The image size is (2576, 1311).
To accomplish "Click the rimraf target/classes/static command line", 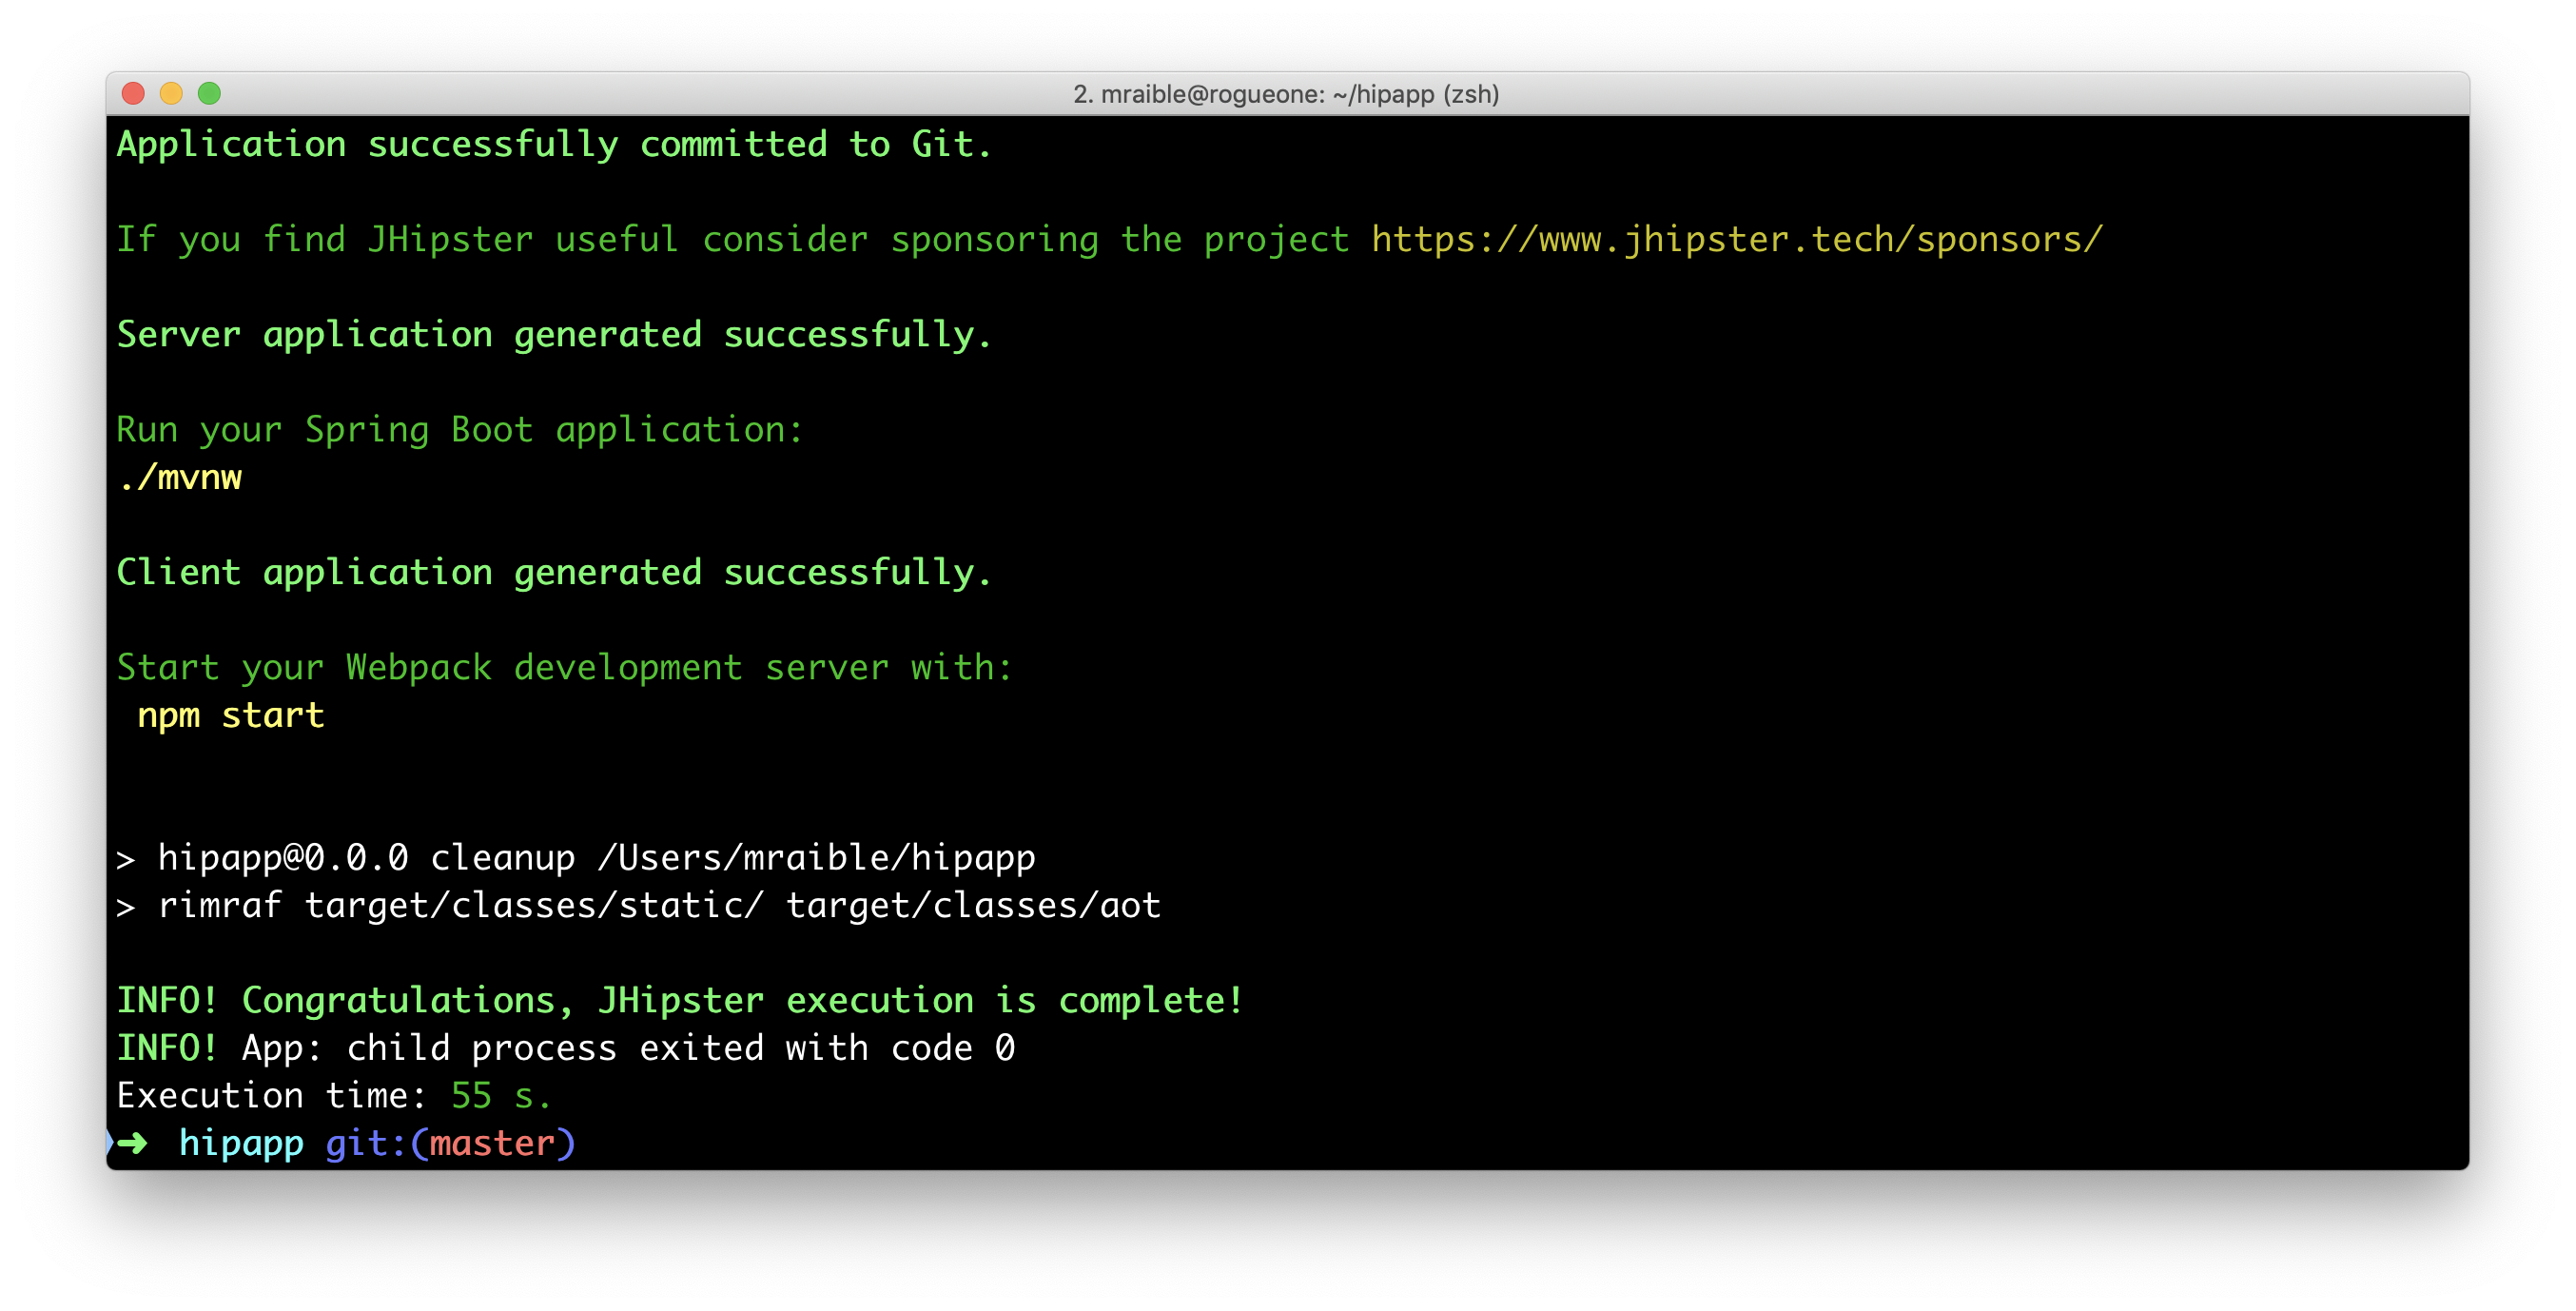I will point(640,906).
